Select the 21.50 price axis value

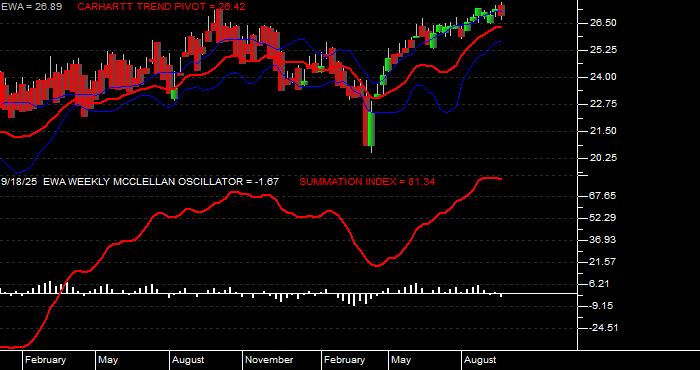(604, 131)
